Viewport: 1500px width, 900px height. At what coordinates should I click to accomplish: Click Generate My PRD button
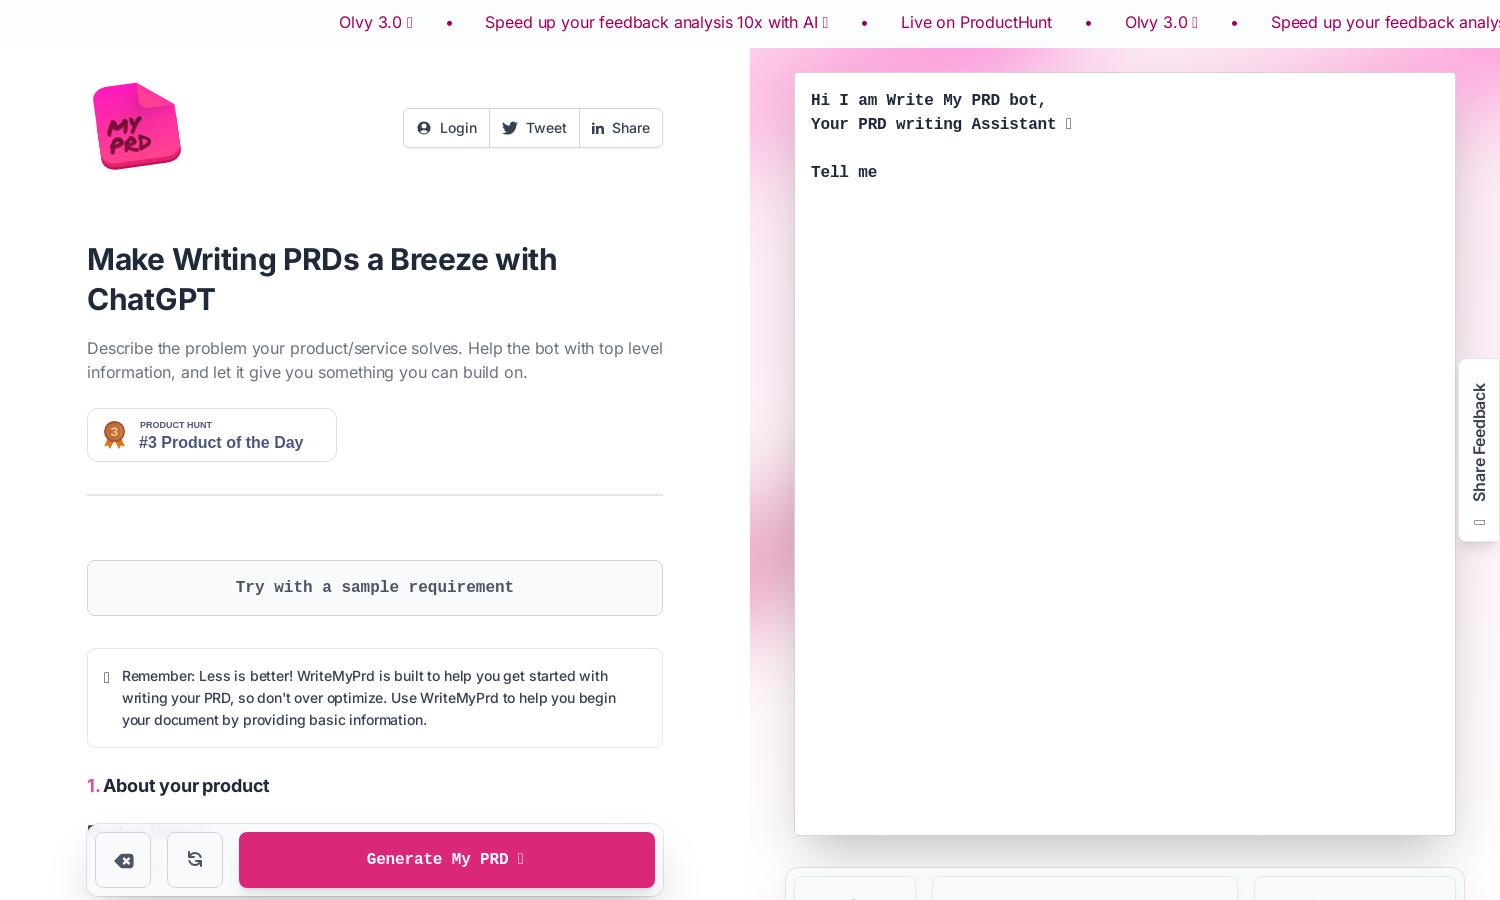(x=447, y=860)
